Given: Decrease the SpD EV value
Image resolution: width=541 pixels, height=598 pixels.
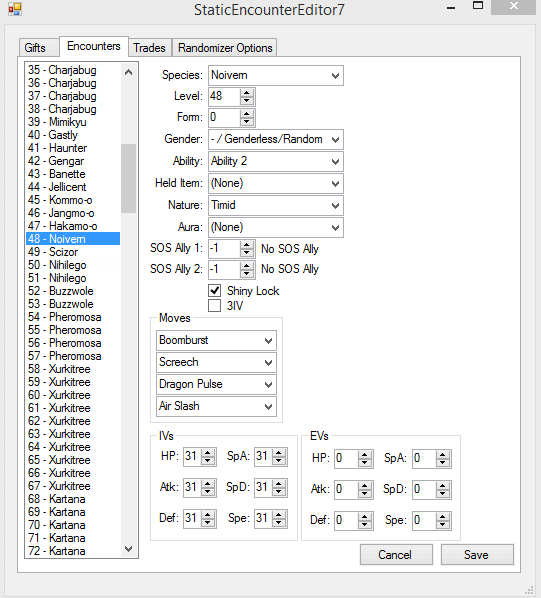Looking at the screenshot, I should [x=443, y=494].
